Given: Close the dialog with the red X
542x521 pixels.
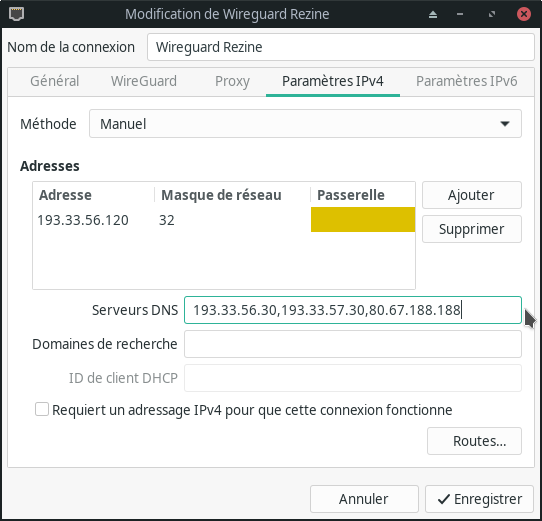Looking at the screenshot, I should (524, 14).
